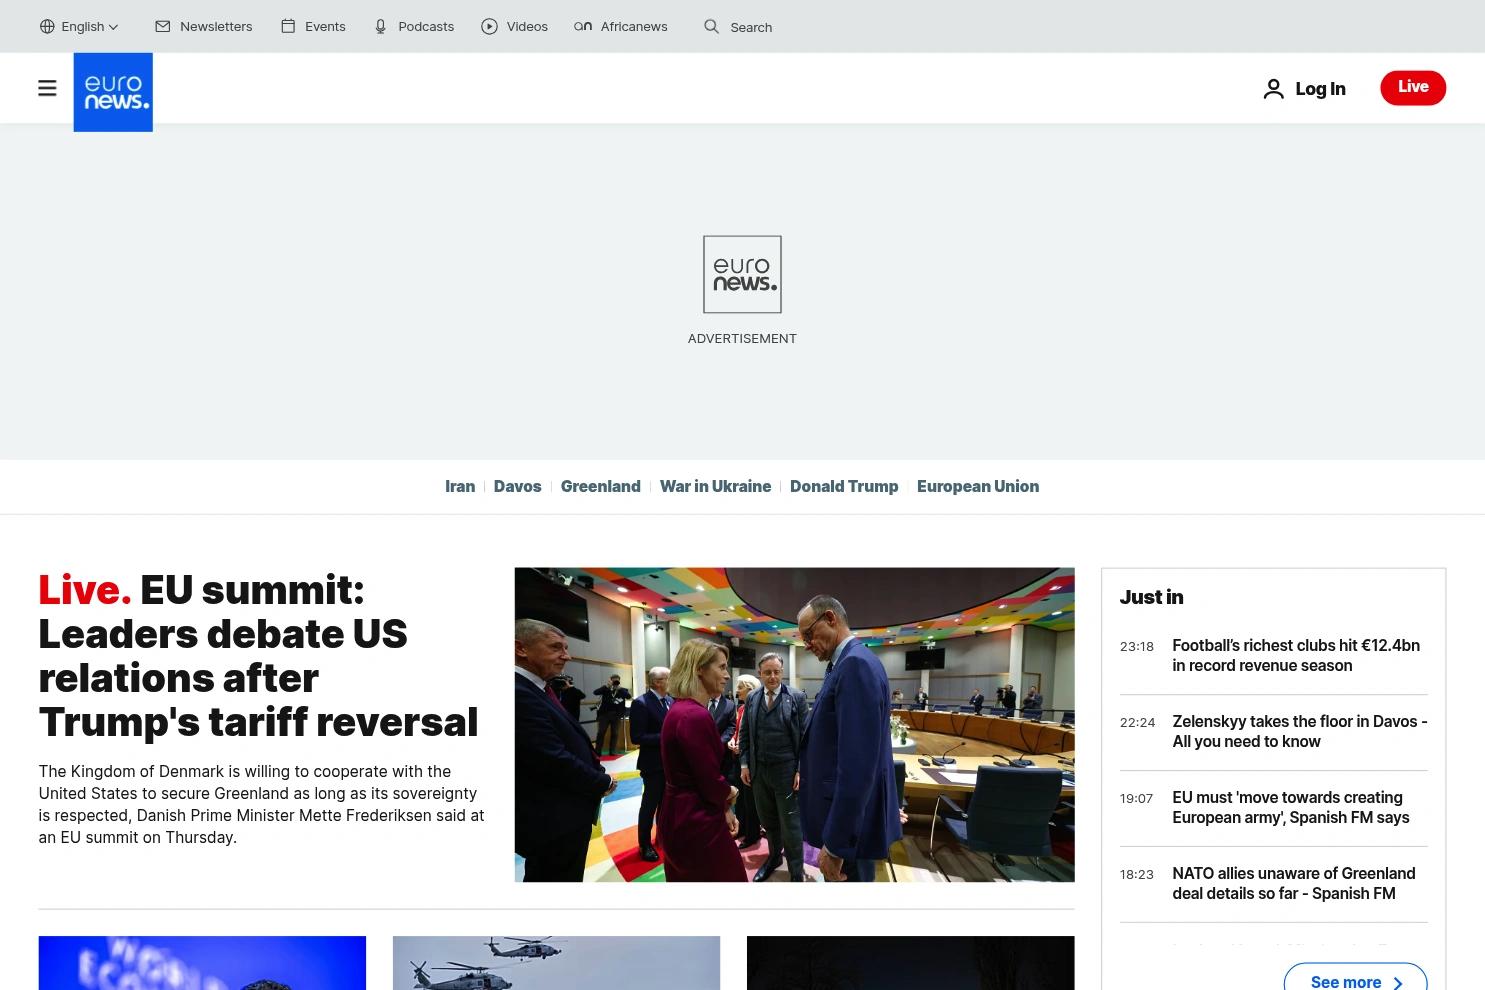
Task: Click the 18:23 timestamp
Action: point(1137,874)
